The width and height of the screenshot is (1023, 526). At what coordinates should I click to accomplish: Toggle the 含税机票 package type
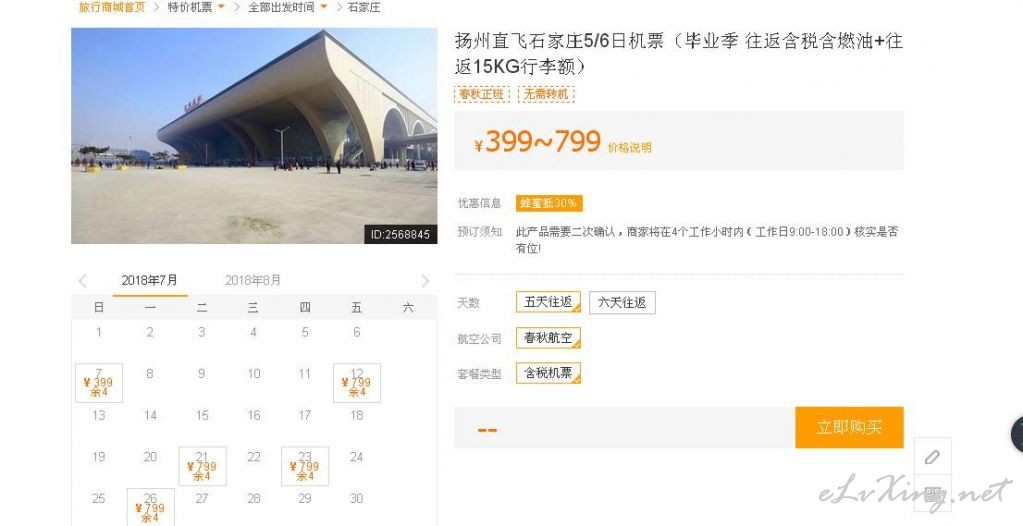pos(548,373)
